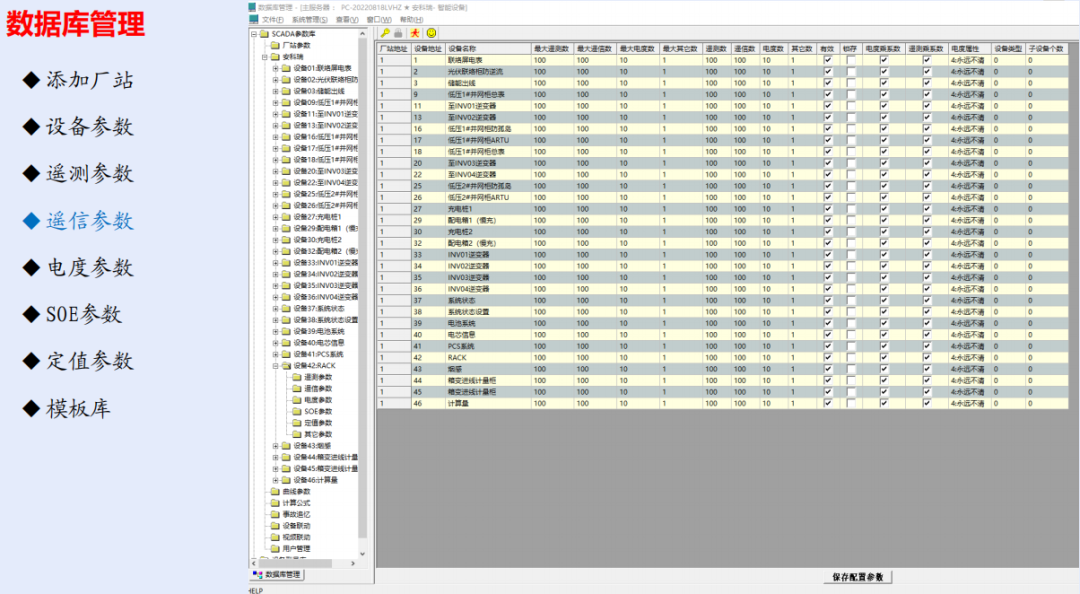Toggle 有效 checkbox in the RACK row
The height and width of the screenshot is (594, 1080).
coord(828,358)
